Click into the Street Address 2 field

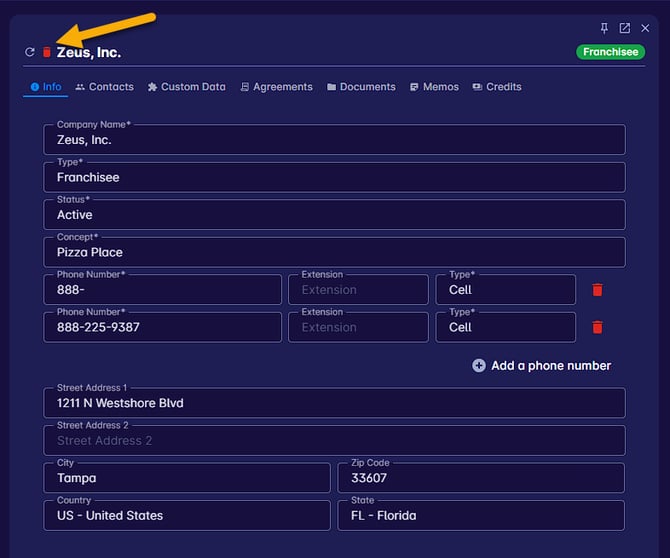[334, 440]
